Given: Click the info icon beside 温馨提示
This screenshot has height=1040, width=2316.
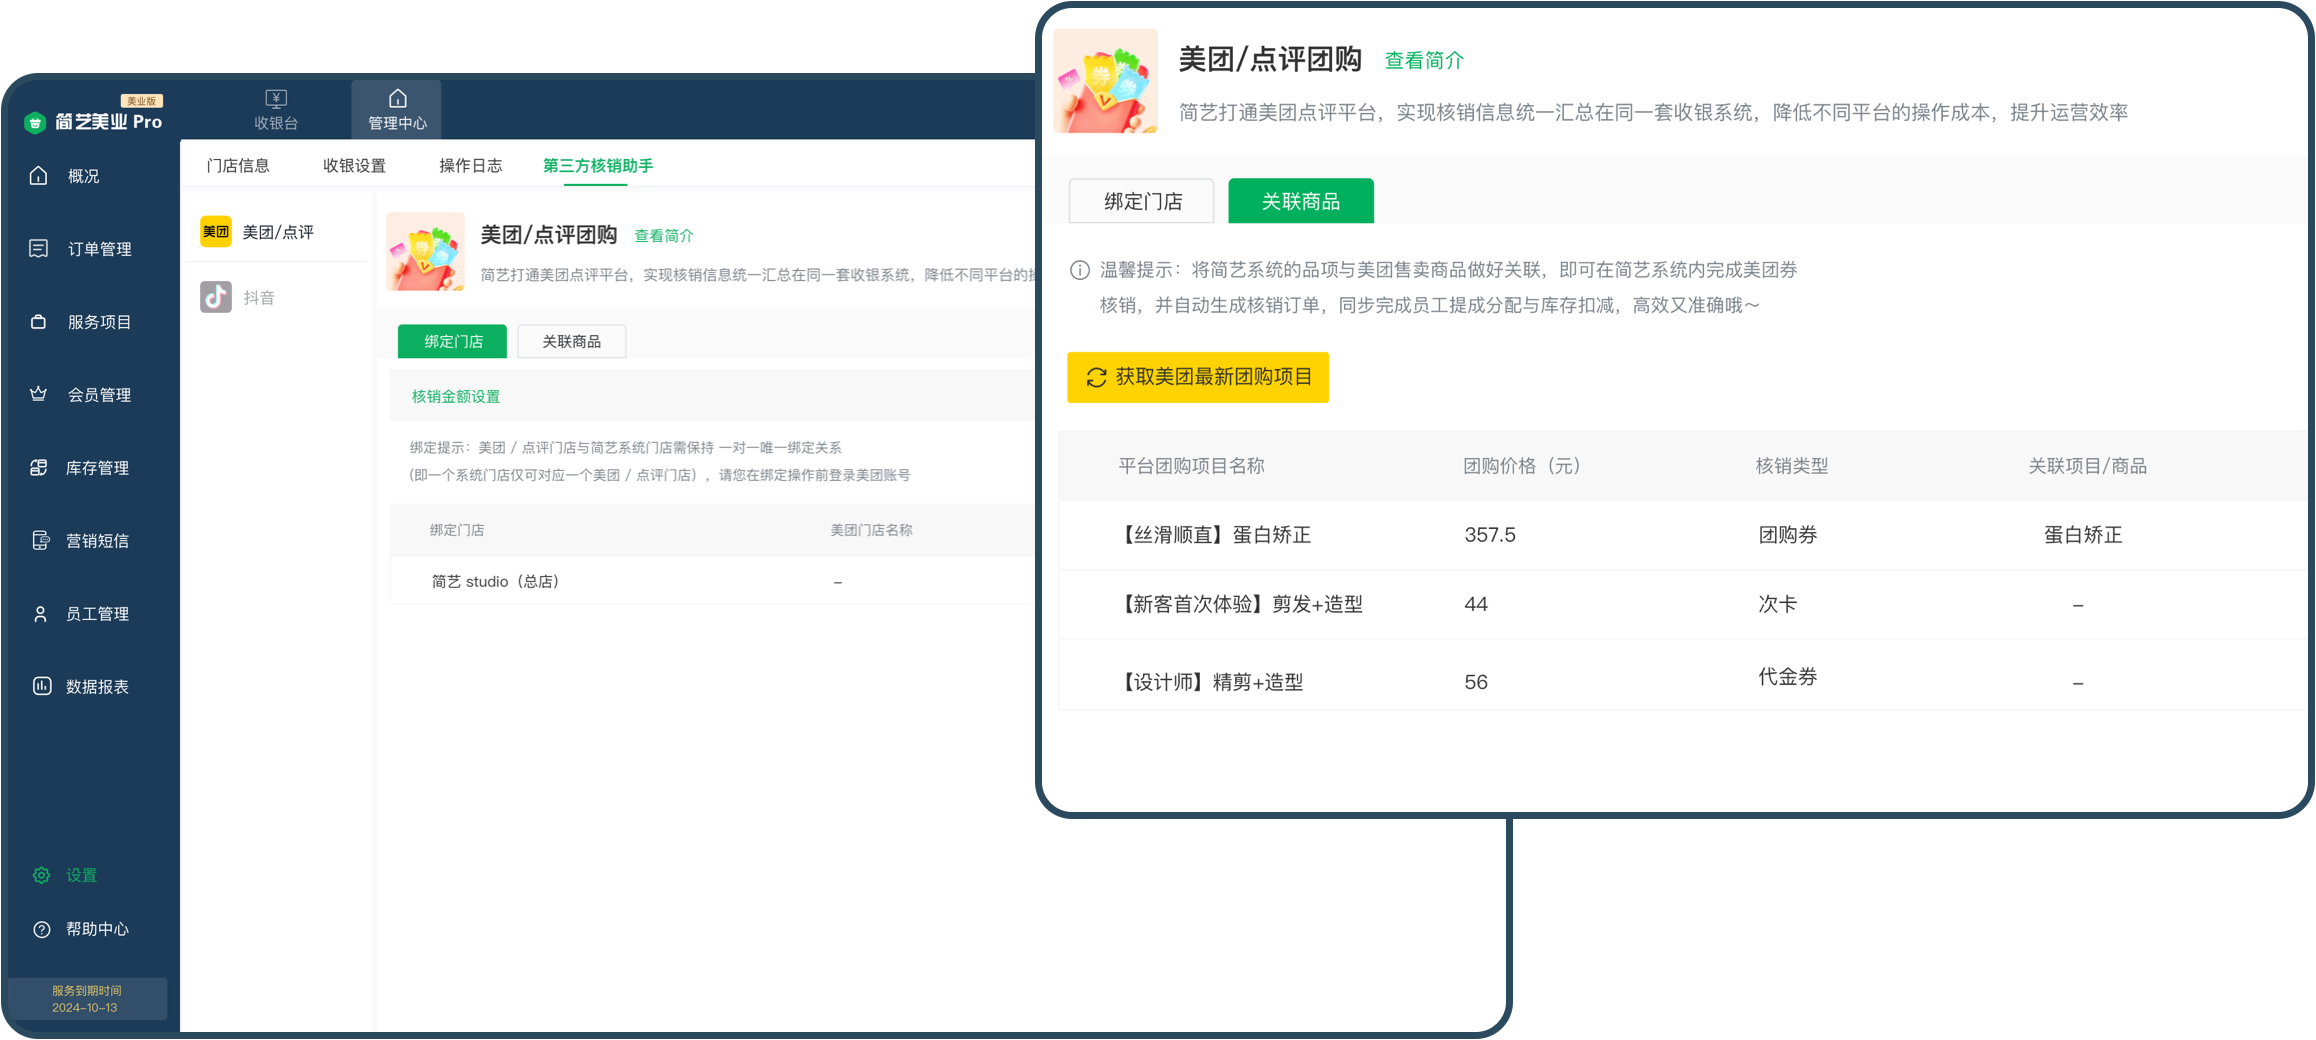Looking at the screenshot, I should click(x=1080, y=270).
